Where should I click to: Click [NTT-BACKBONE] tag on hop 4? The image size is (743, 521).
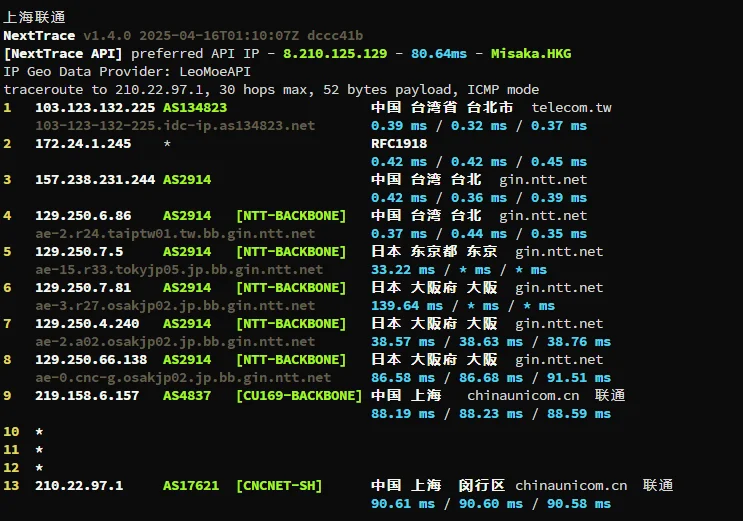[291, 216]
